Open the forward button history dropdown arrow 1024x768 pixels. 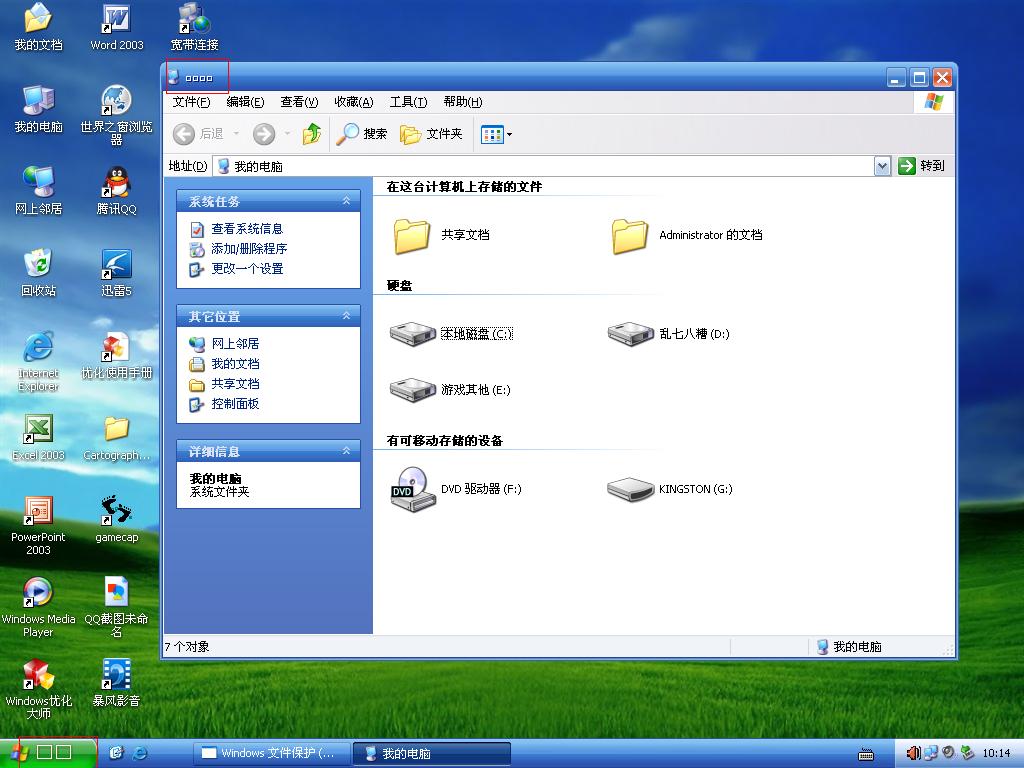pos(287,134)
